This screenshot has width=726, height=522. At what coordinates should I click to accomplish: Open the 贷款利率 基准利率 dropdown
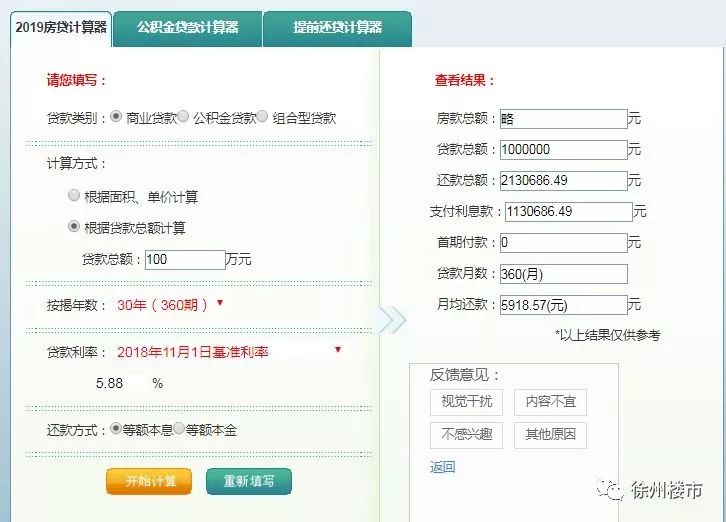pos(230,352)
